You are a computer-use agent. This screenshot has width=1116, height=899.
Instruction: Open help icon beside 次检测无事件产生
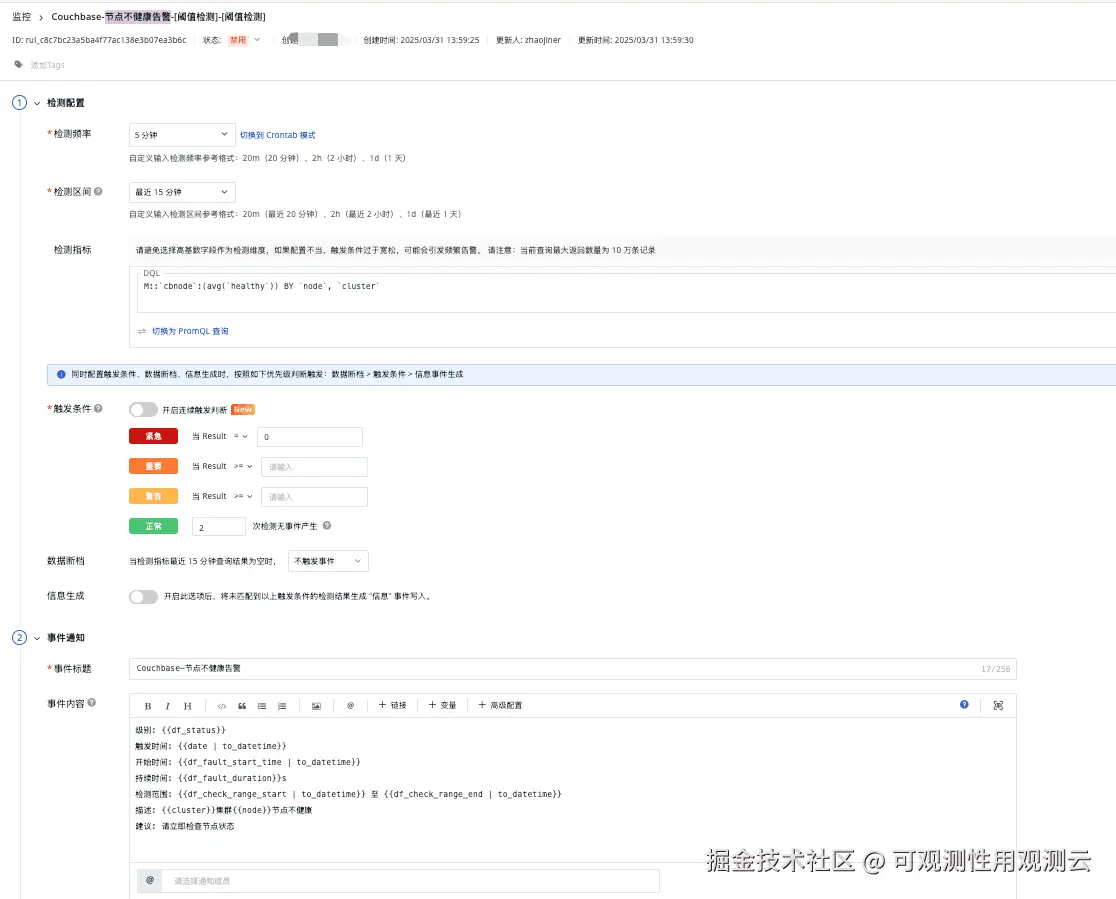(327, 526)
